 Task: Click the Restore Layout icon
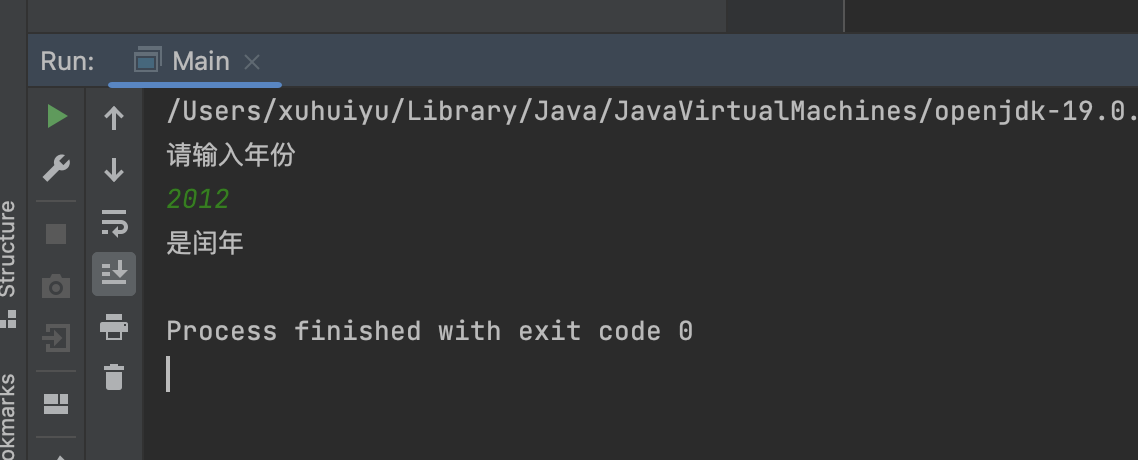(57, 404)
